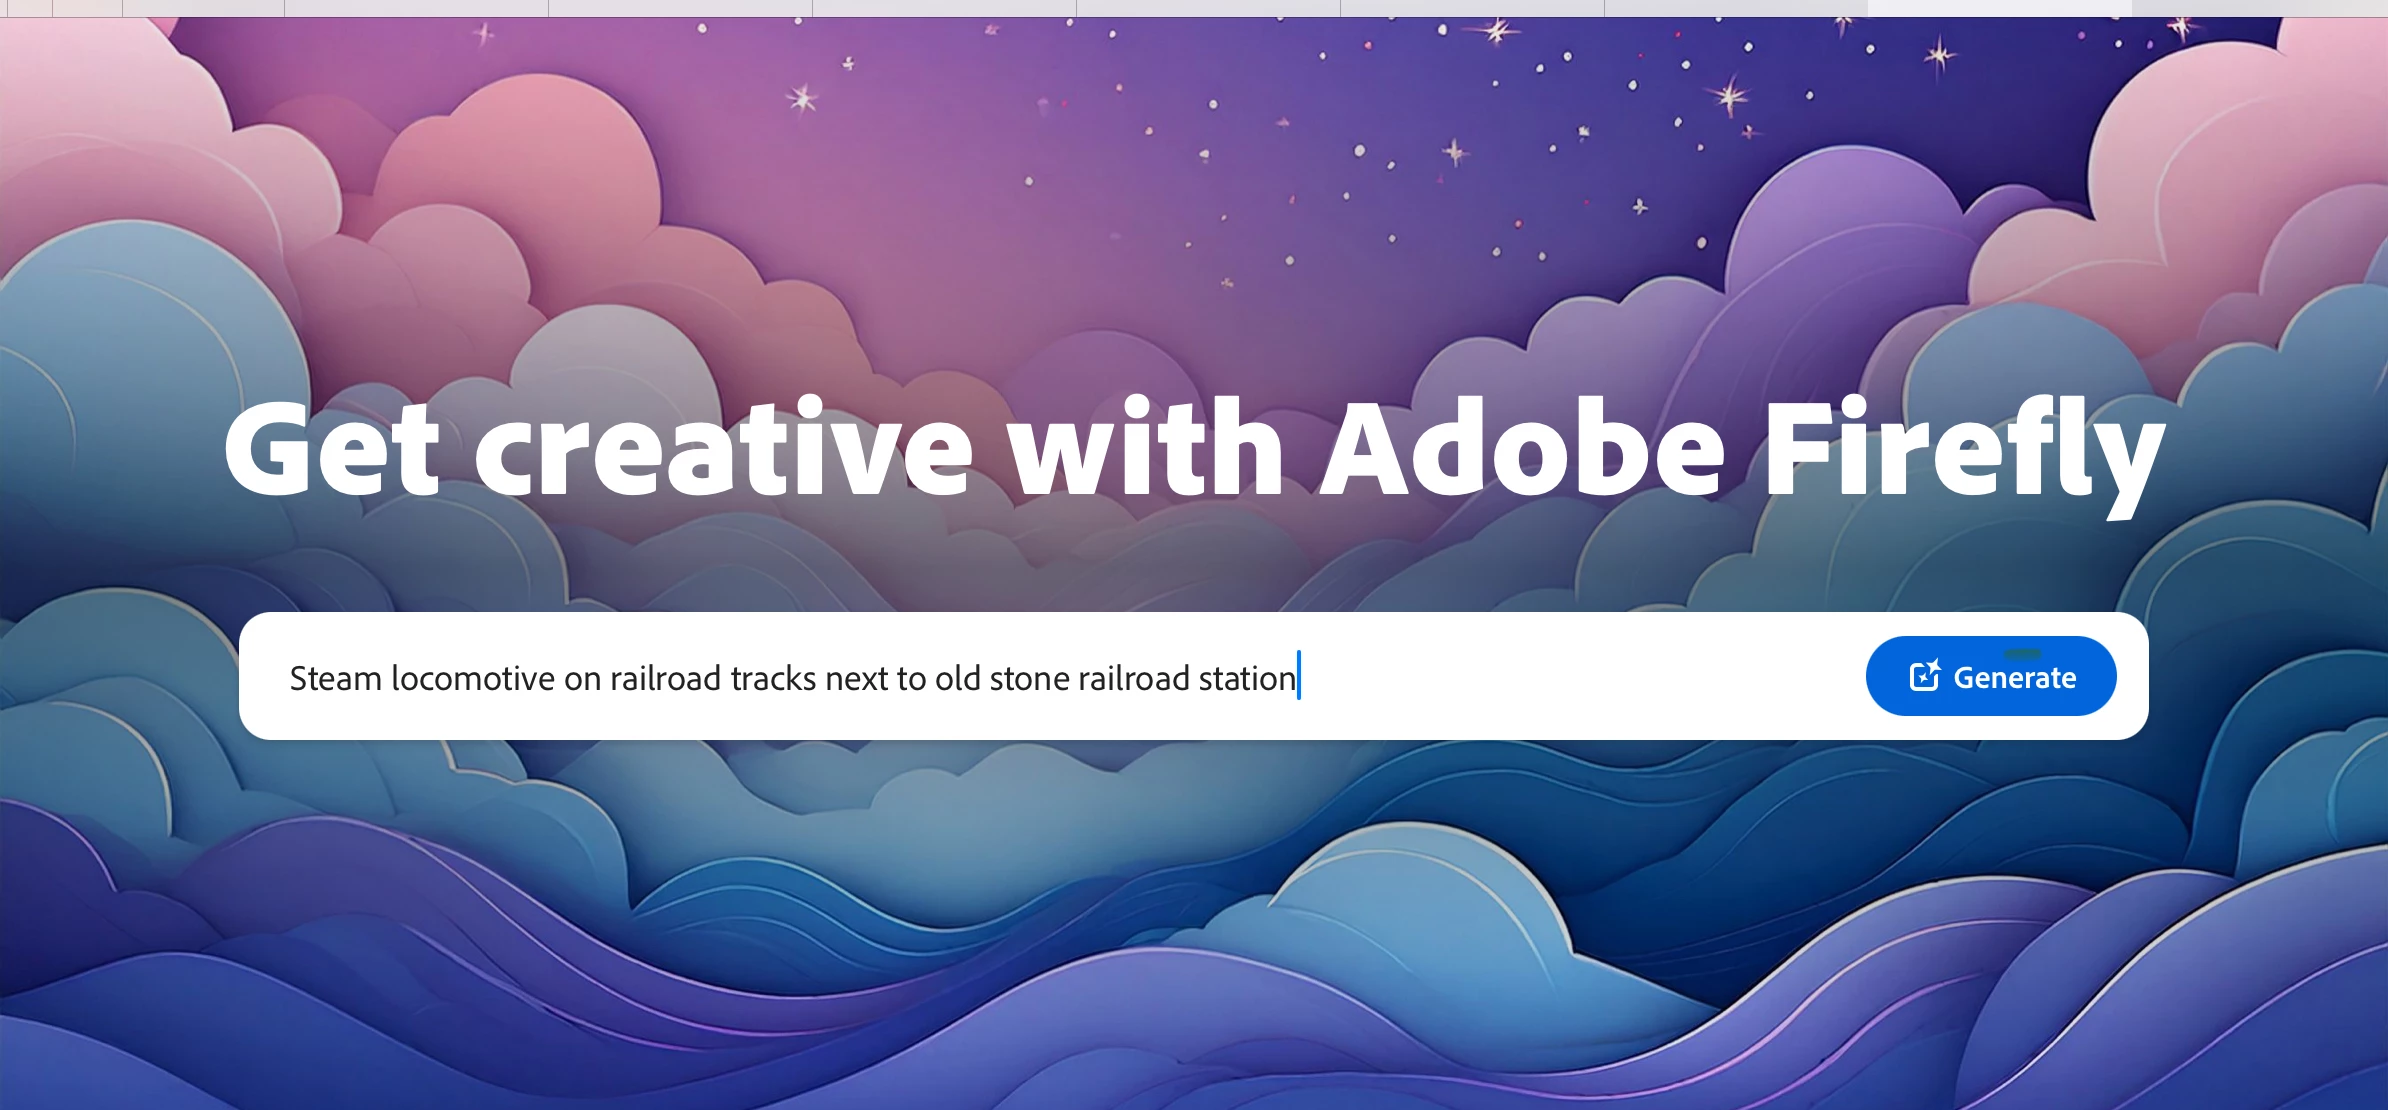The image size is (2388, 1110).
Task: Click the word "railroad" before "station"
Action: tap(1133, 678)
